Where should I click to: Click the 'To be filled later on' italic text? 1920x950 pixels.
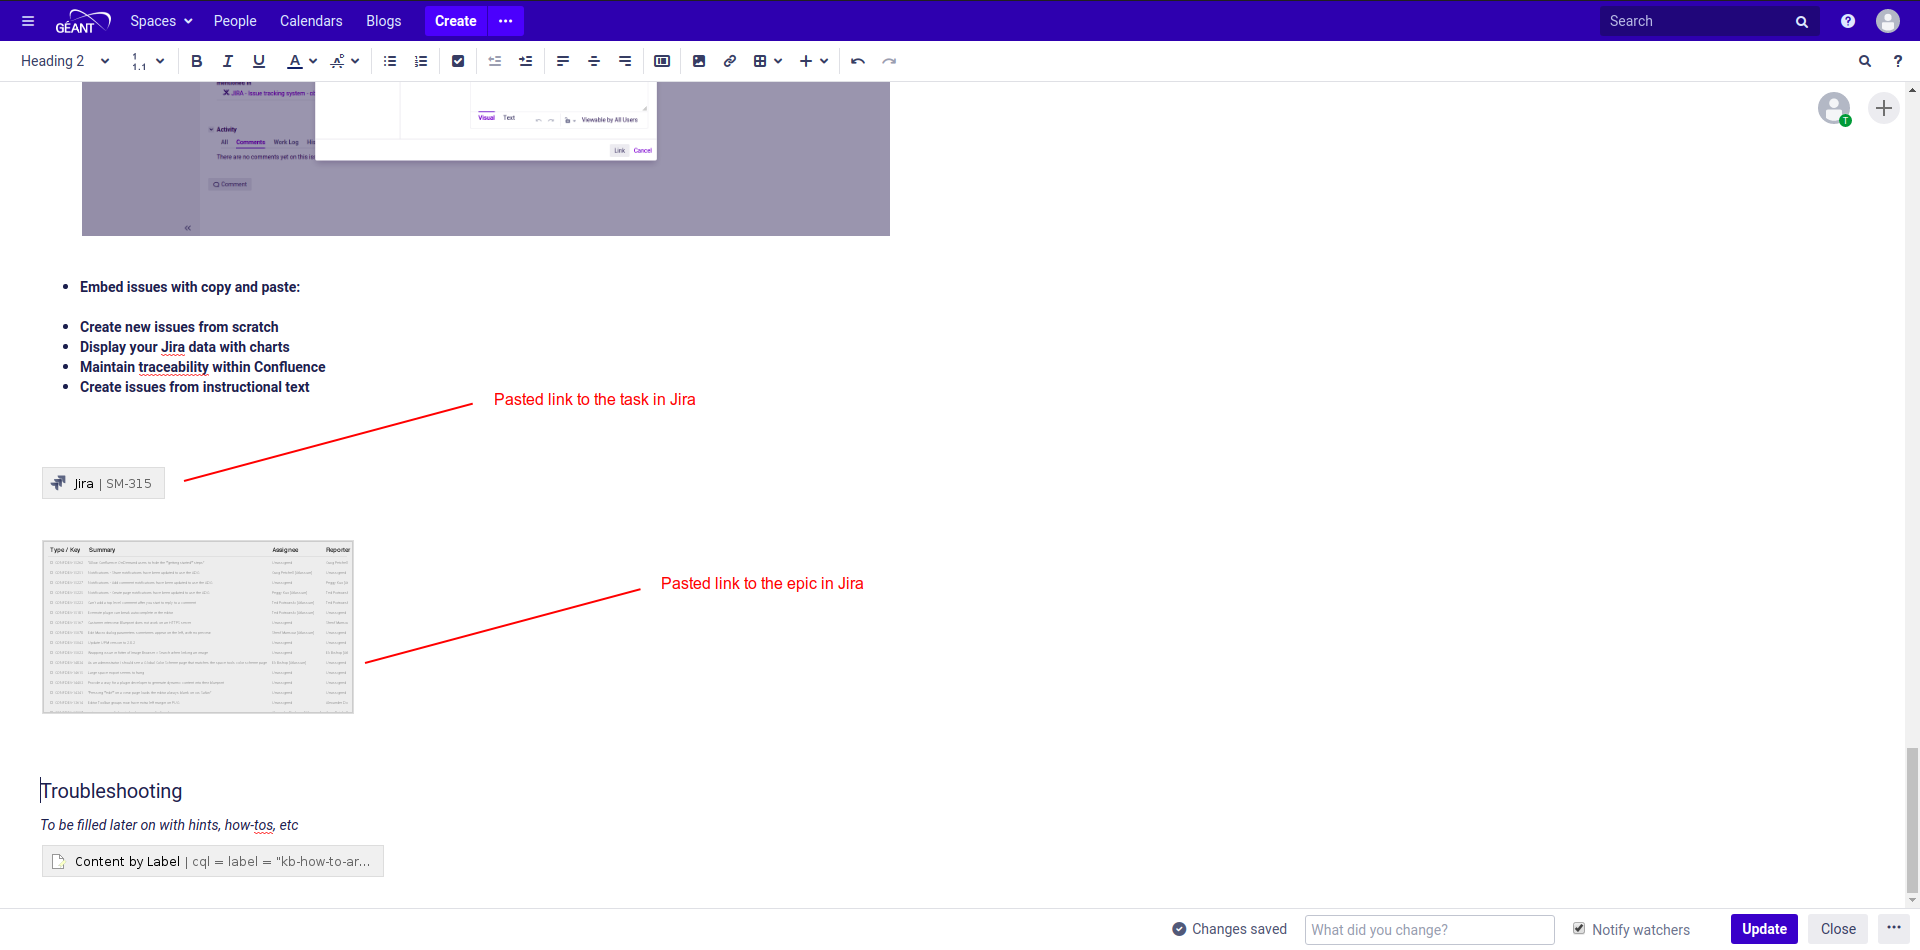(x=169, y=825)
